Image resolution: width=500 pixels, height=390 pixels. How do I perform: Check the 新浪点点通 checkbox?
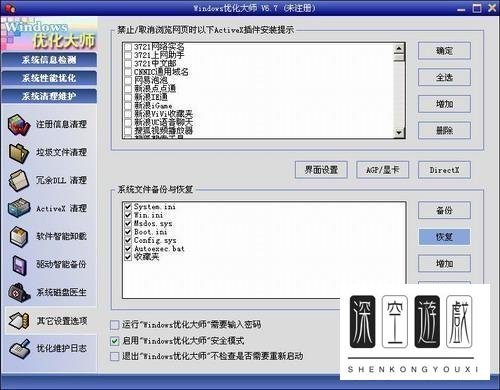(128, 88)
